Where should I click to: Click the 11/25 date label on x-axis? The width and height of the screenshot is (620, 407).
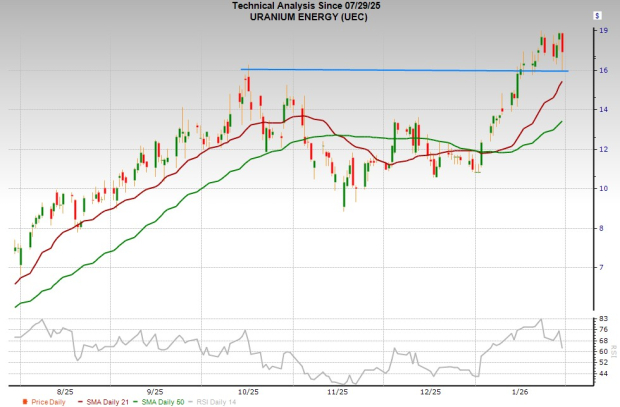[x=338, y=392]
